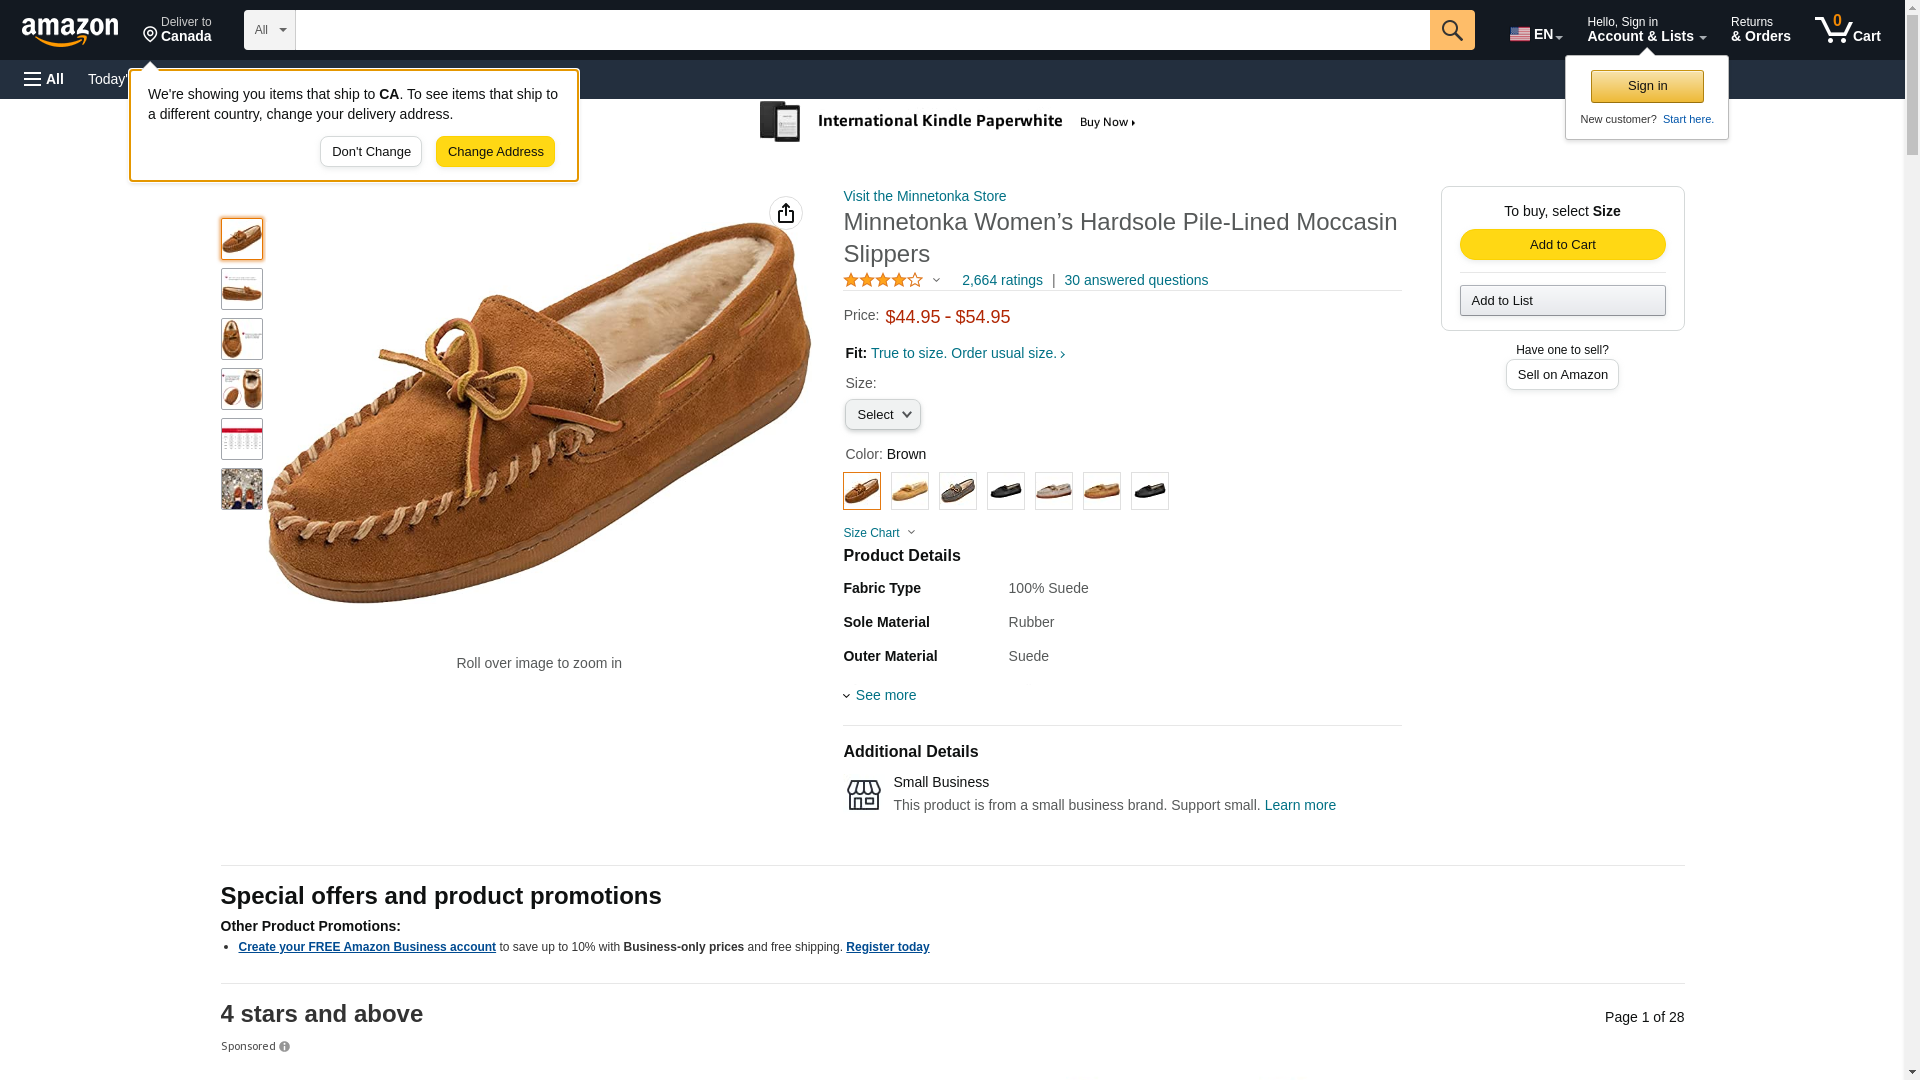The width and height of the screenshot is (1920, 1080).
Task: Expand the EN language selector
Action: tap(1535, 34)
